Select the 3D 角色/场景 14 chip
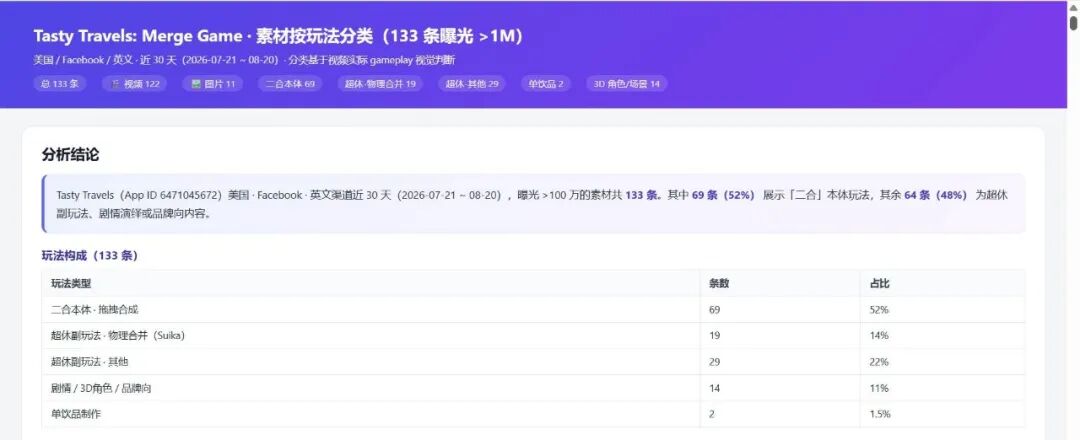The width and height of the screenshot is (1080, 440). [x=627, y=84]
